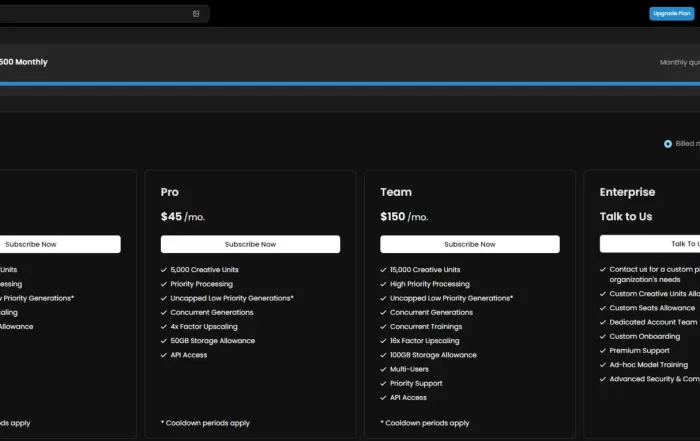
Task: Select the Billed monthly radio option
Action: tap(668, 144)
